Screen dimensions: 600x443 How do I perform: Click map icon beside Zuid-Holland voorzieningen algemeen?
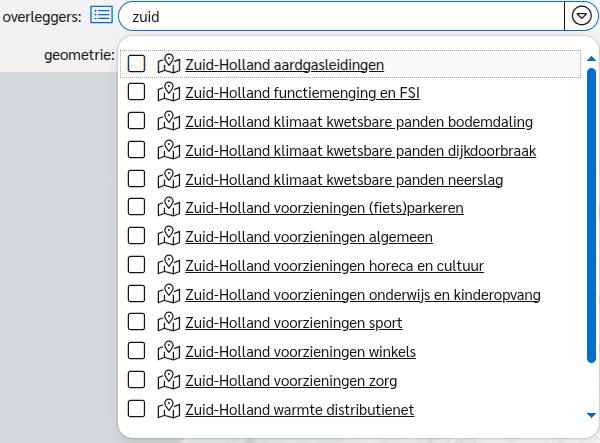pos(169,236)
